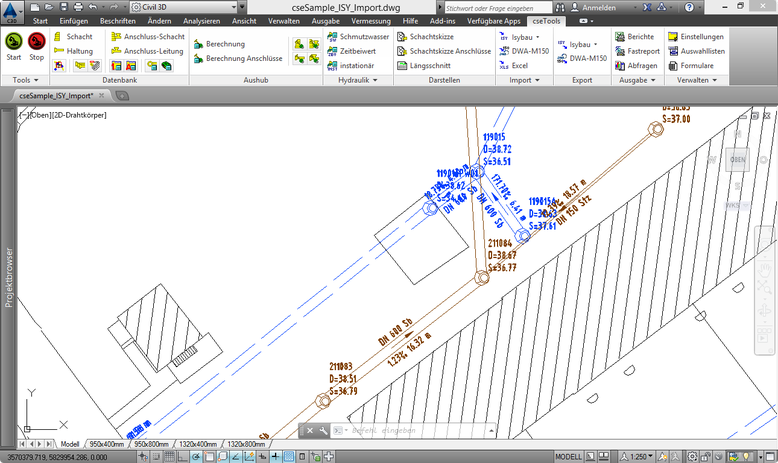Screen dimensions: 778x463
Task: Click the new drawing tab plus button
Action: tap(122, 96)
